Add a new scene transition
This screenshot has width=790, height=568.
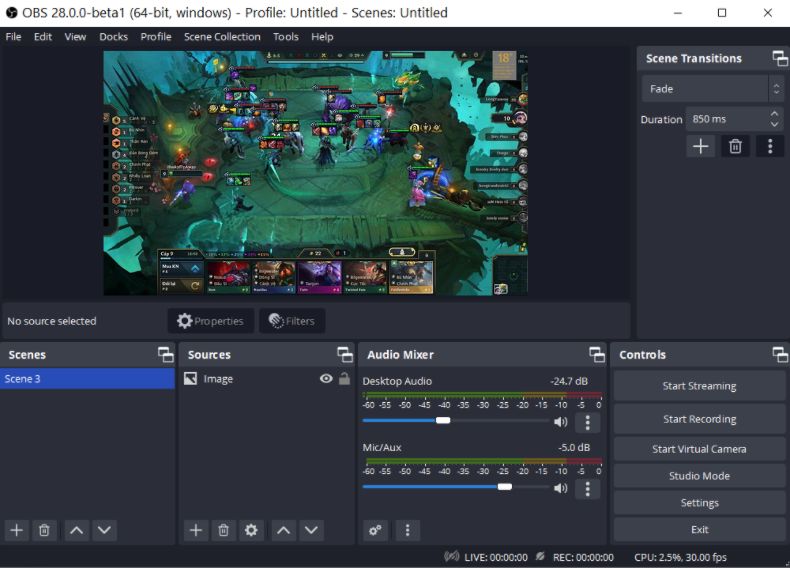[x=700, y=146]
